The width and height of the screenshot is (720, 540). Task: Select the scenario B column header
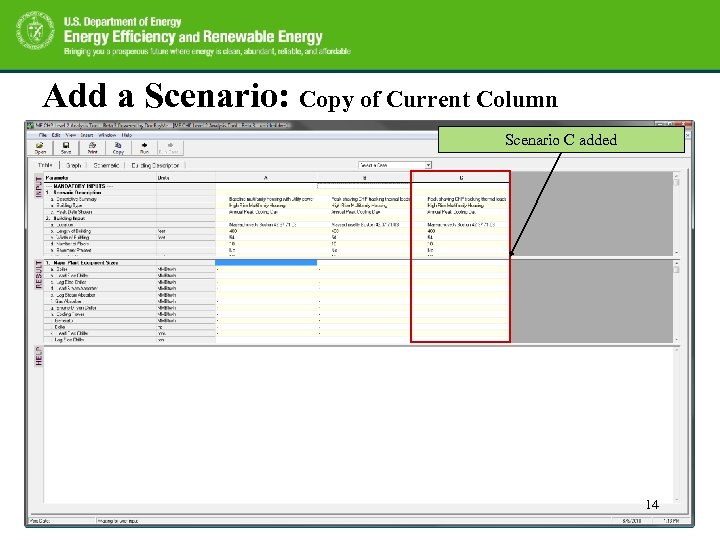pos(365,178)
